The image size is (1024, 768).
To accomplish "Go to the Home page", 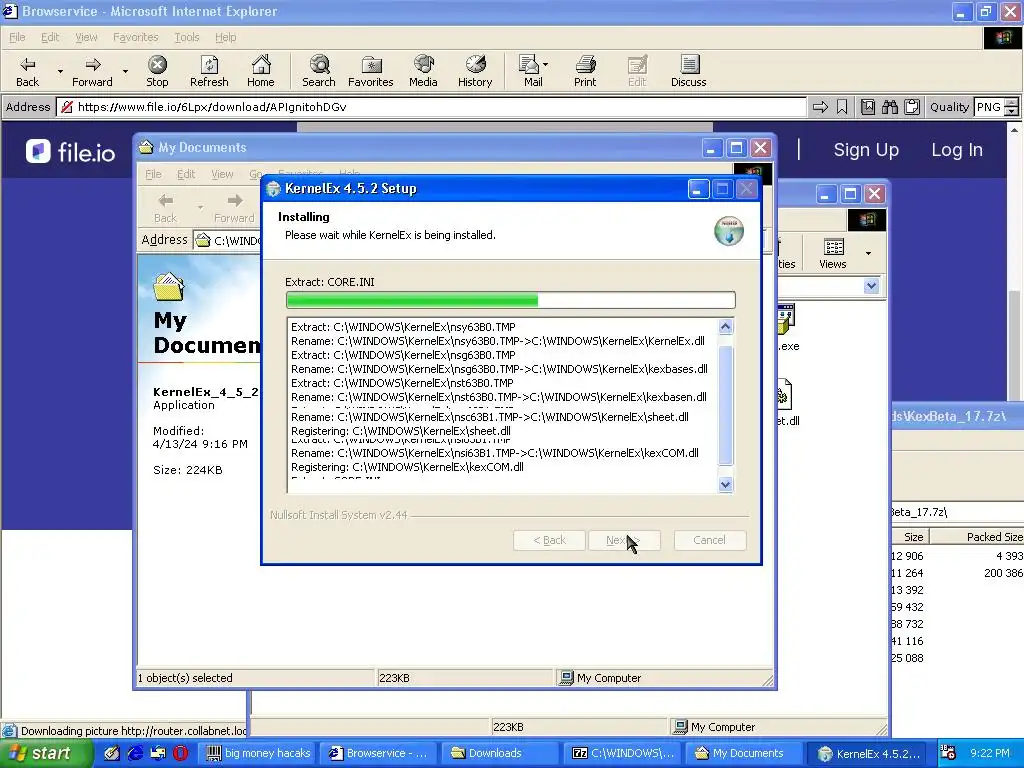I will 261,71.
